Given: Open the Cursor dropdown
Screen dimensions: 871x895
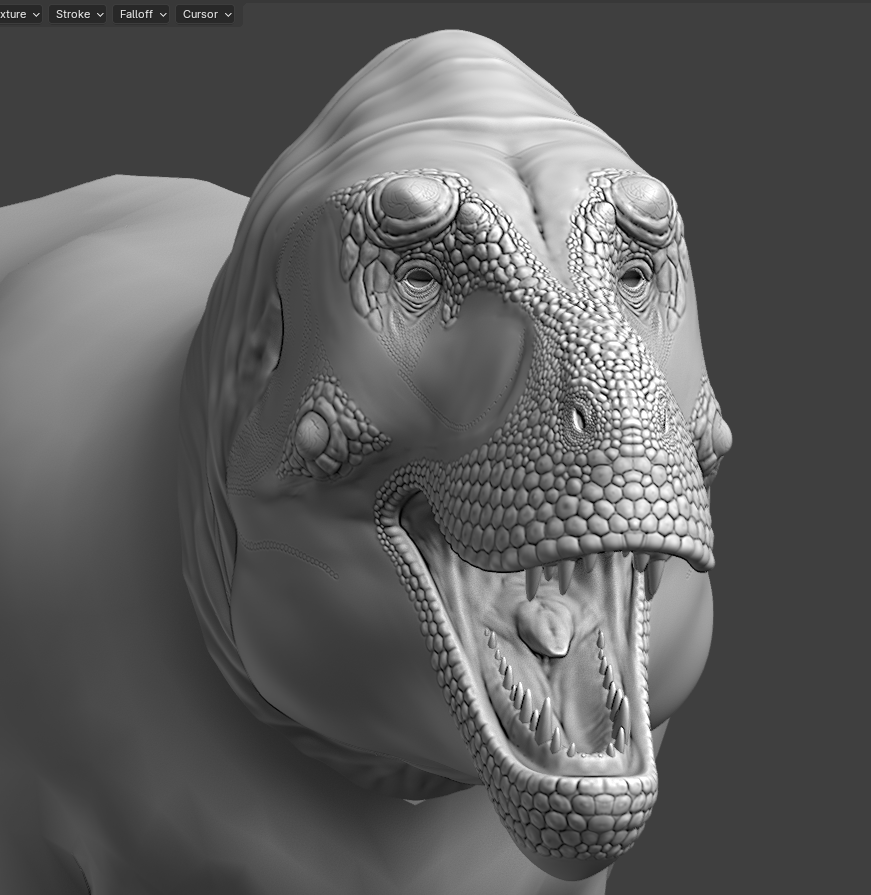Looking at the screenshot, I should [205, 14].
